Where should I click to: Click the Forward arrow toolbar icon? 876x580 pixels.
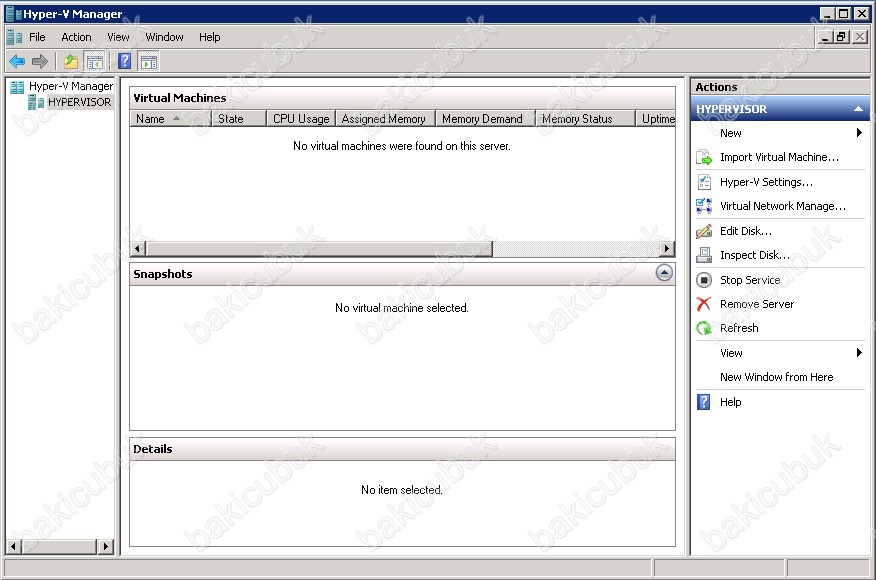point(40,61)
